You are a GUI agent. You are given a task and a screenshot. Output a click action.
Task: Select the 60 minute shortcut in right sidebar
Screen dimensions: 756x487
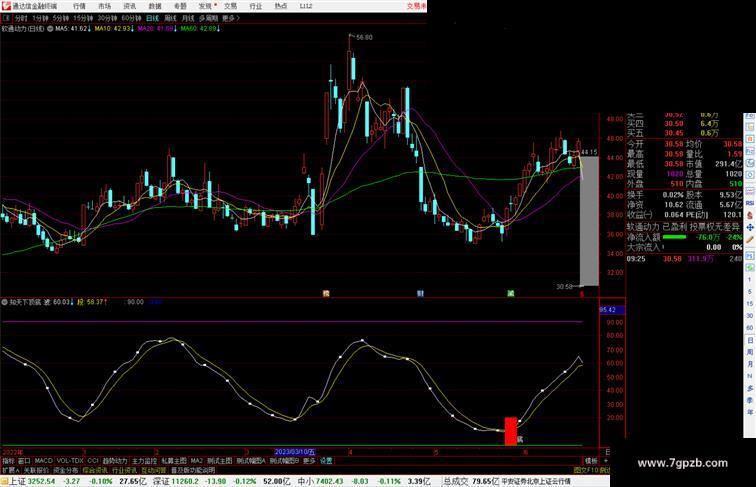tap(750, 328)
